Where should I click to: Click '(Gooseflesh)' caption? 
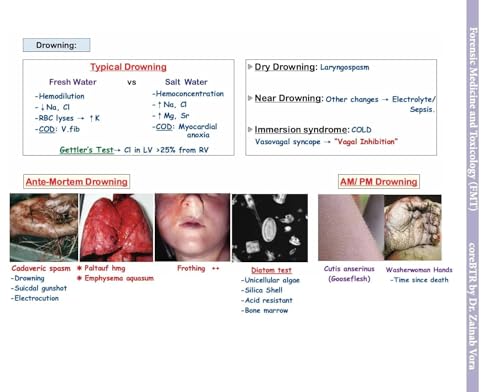click(x=349, y=279)
